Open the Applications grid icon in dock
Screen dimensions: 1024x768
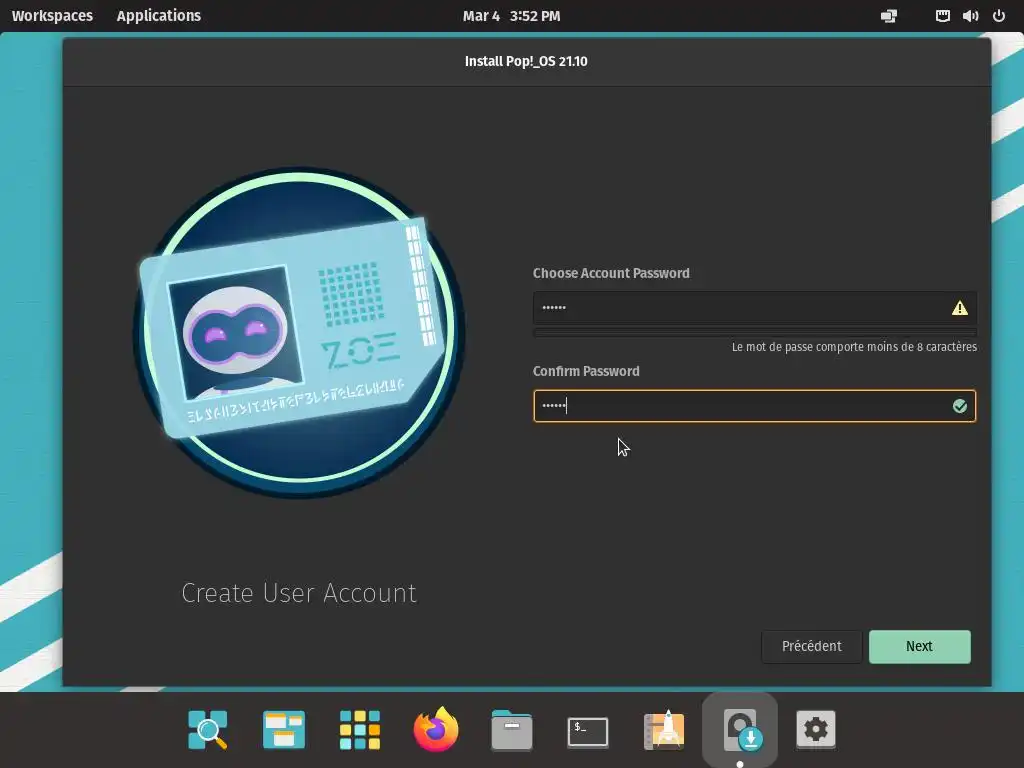(x=360, y=729)
